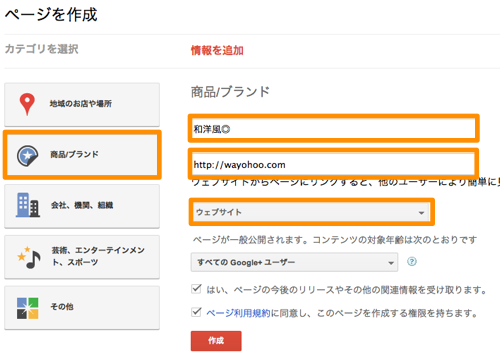This screenshot has width=500, height=362.
Task: Open the help question mark icon
Action: tap(412, 262)
